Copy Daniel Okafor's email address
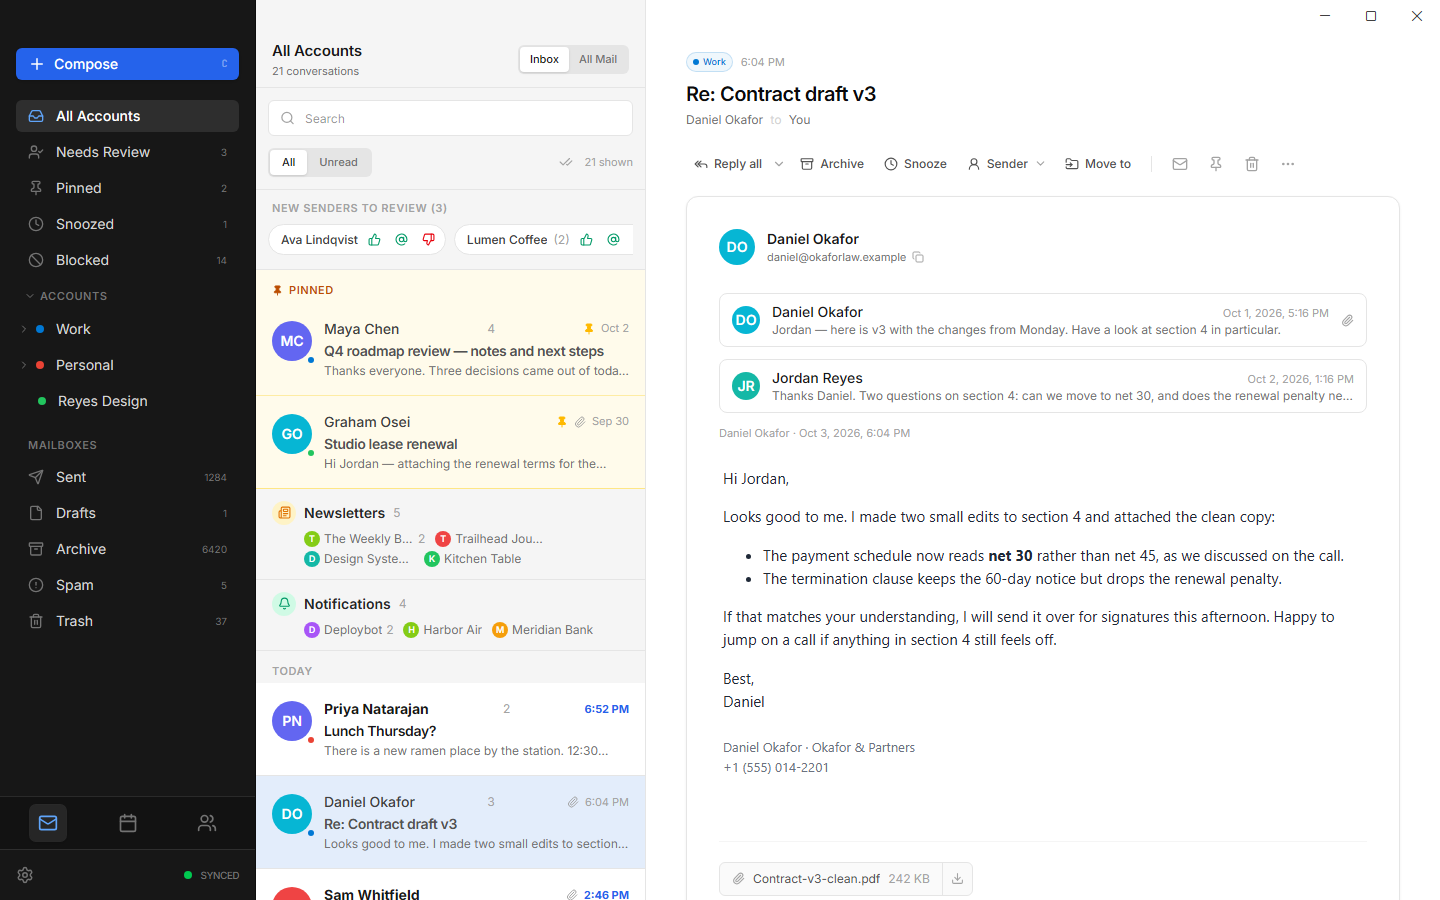Viewport: 1440px width, 900px height. tap(918, 257)
